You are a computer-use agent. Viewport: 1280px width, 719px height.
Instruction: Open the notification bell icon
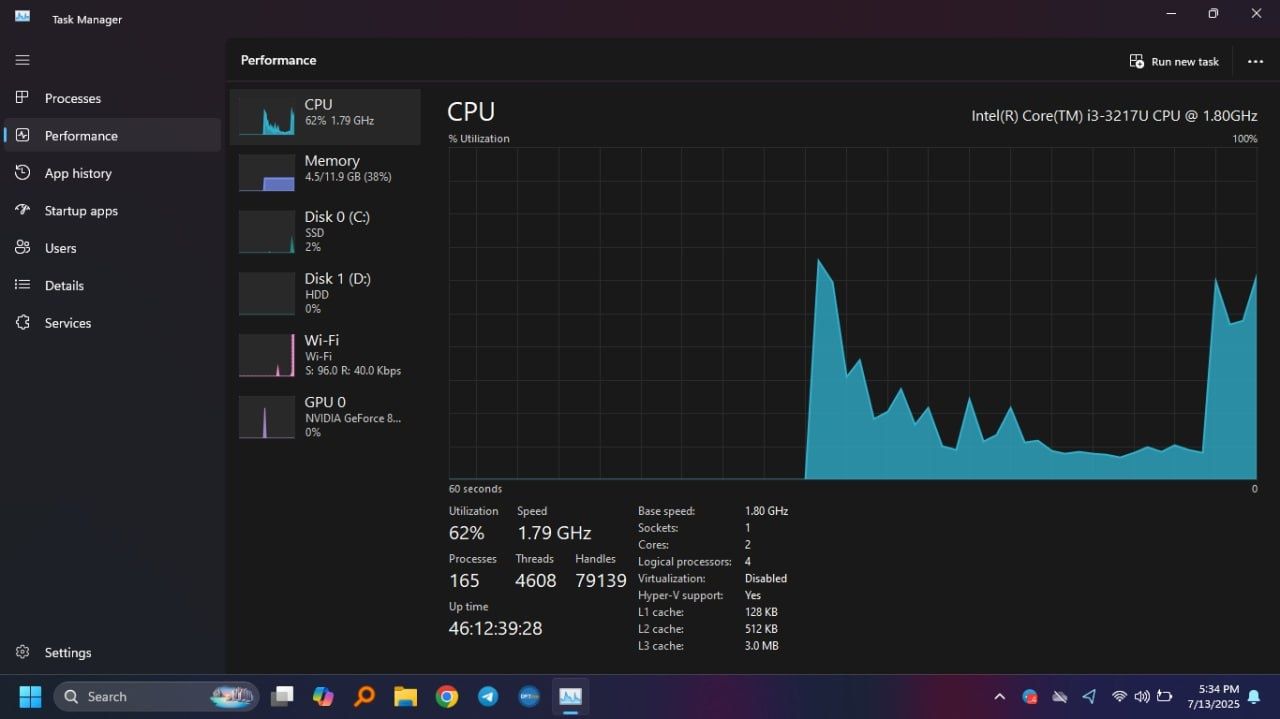(1254, 697)
